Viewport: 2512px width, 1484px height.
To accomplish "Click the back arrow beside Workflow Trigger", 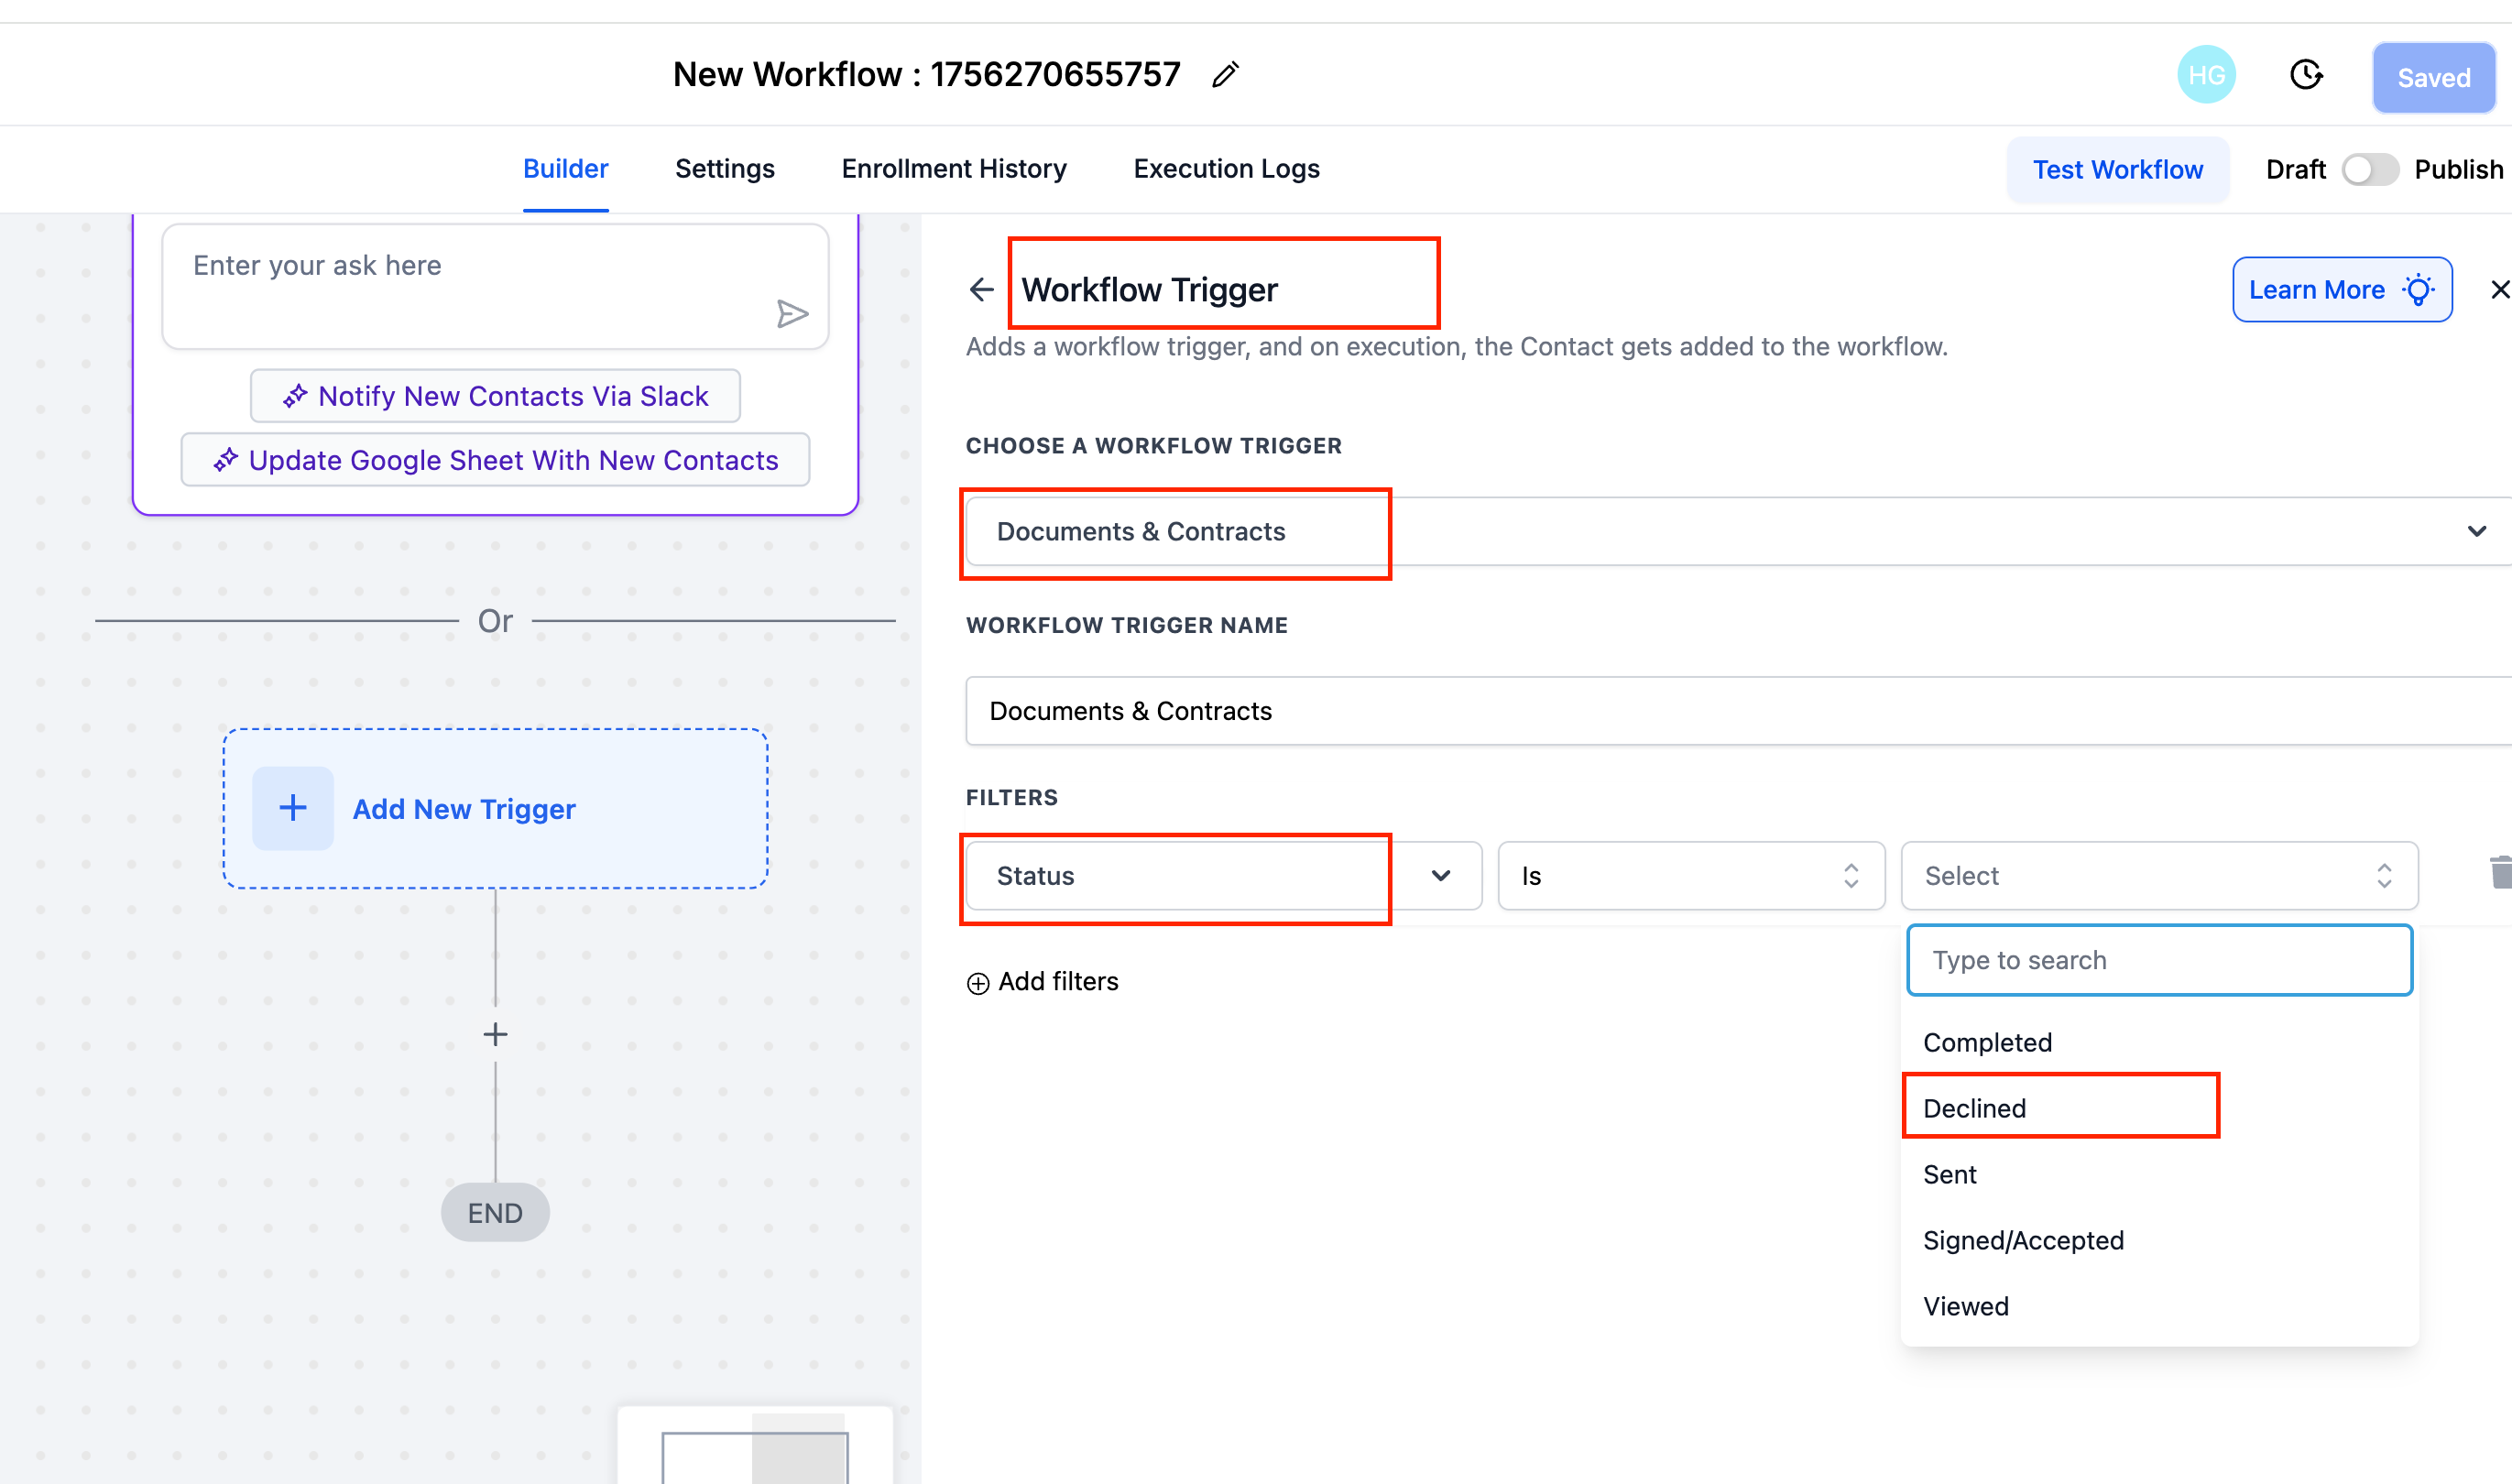I will 981,290.
